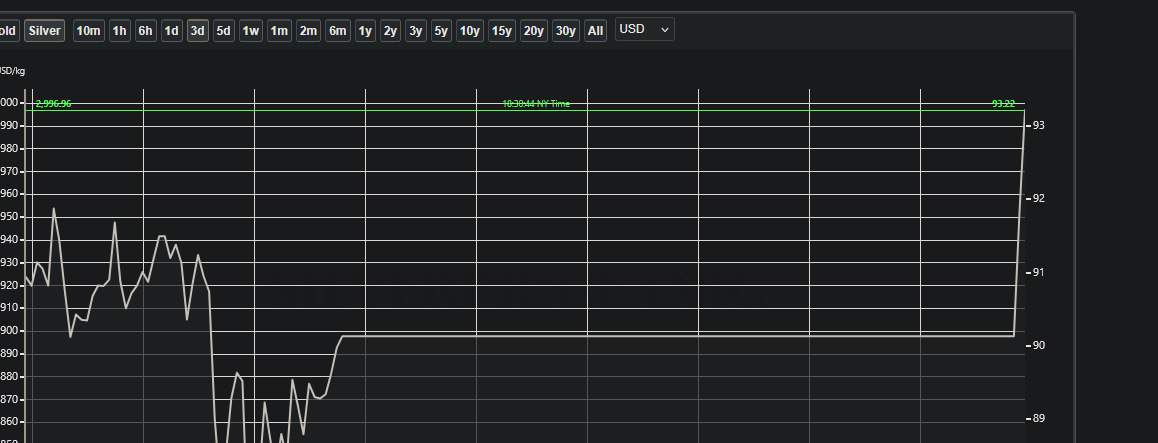The width and height of the screenshot is (1158, 443).
Task: Show the 1y price history
Action: coord(365,31)
